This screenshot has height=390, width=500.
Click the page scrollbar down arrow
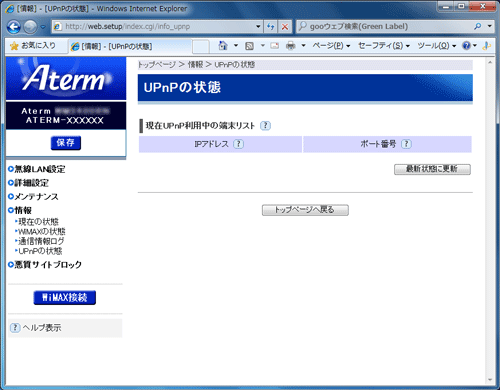[490, 380]
